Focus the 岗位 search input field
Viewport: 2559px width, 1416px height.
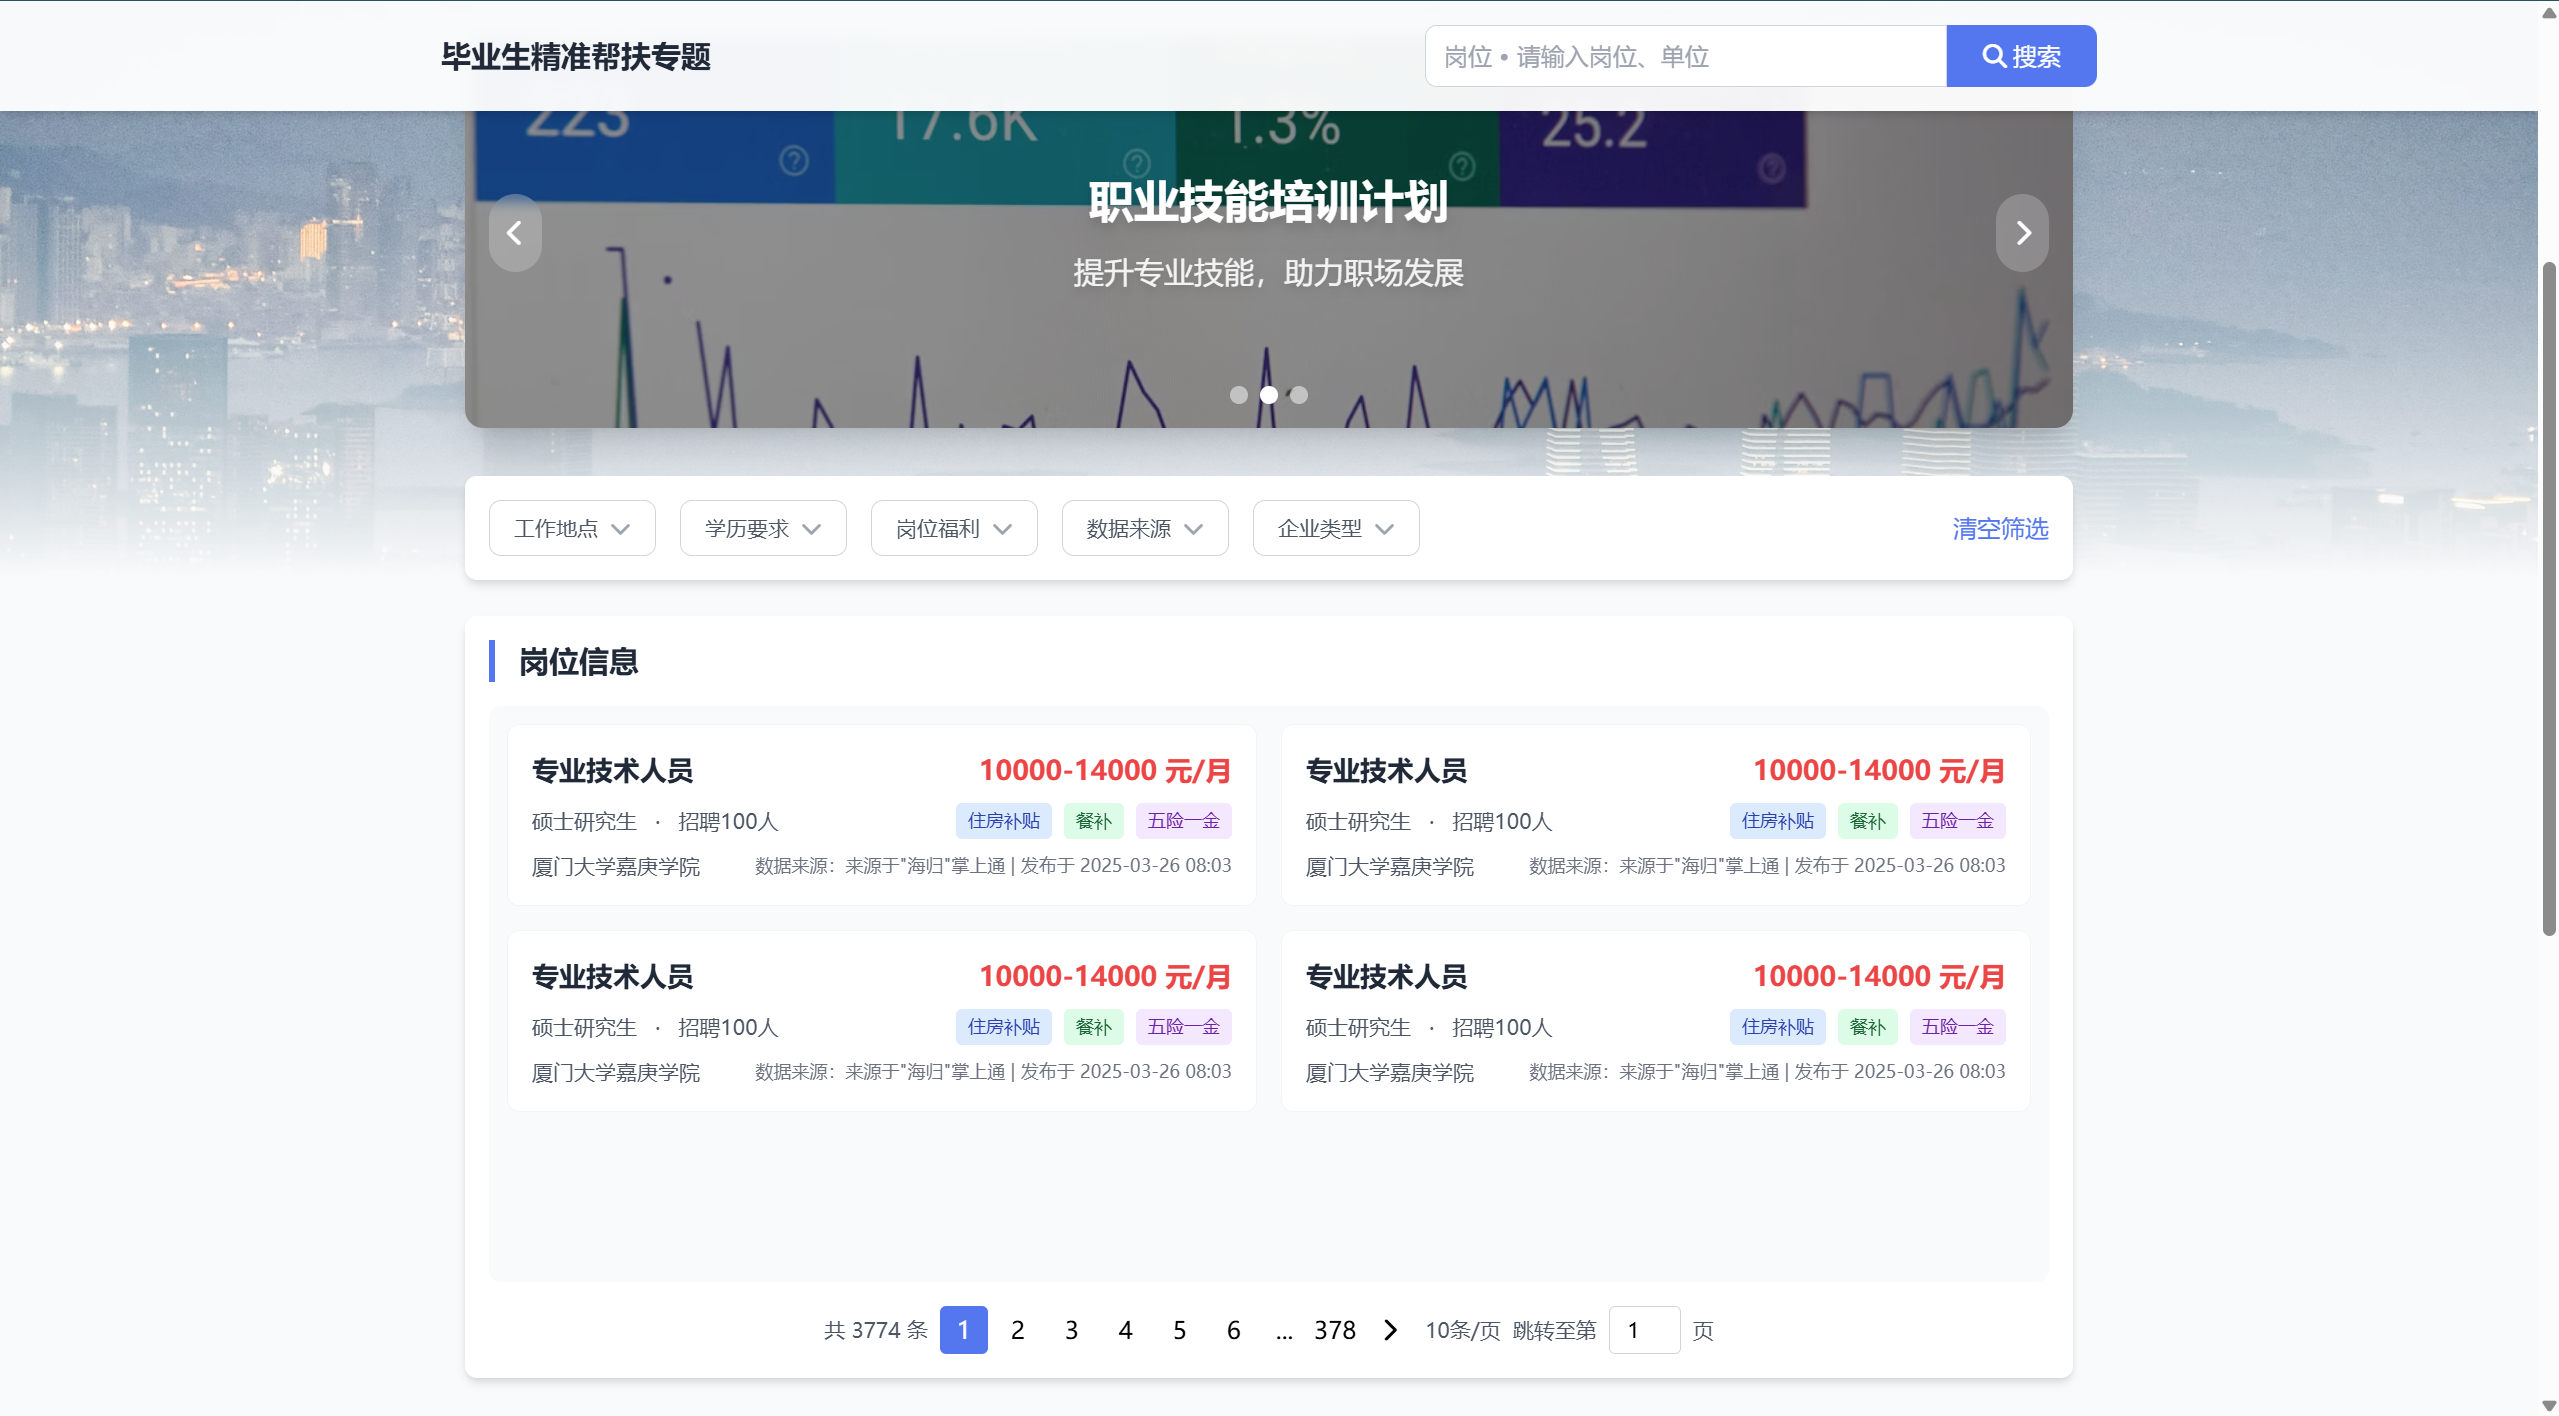point(1685,57)
